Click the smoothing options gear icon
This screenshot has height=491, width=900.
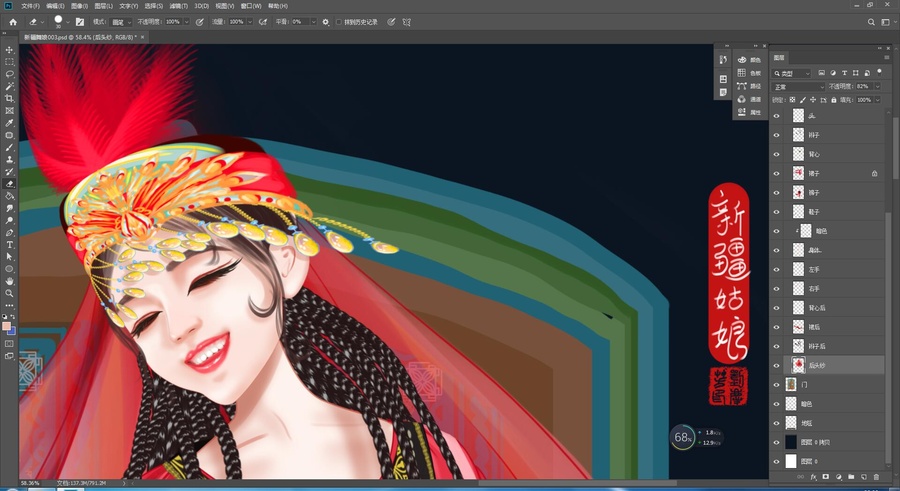tap(325, 22)
